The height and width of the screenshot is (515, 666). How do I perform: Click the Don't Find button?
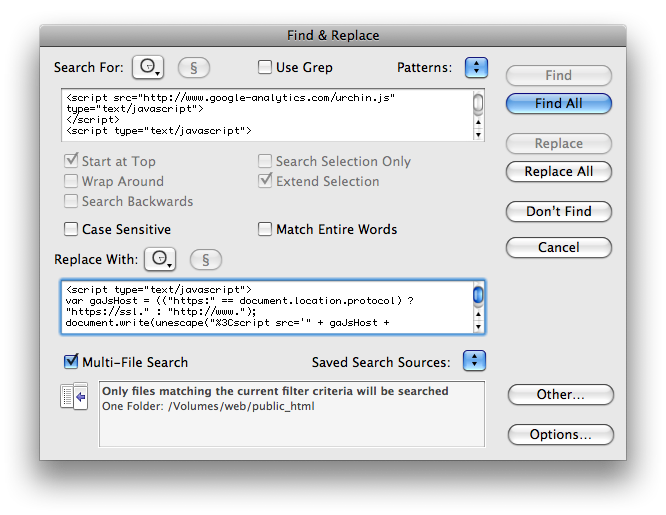tap(559, 211)
